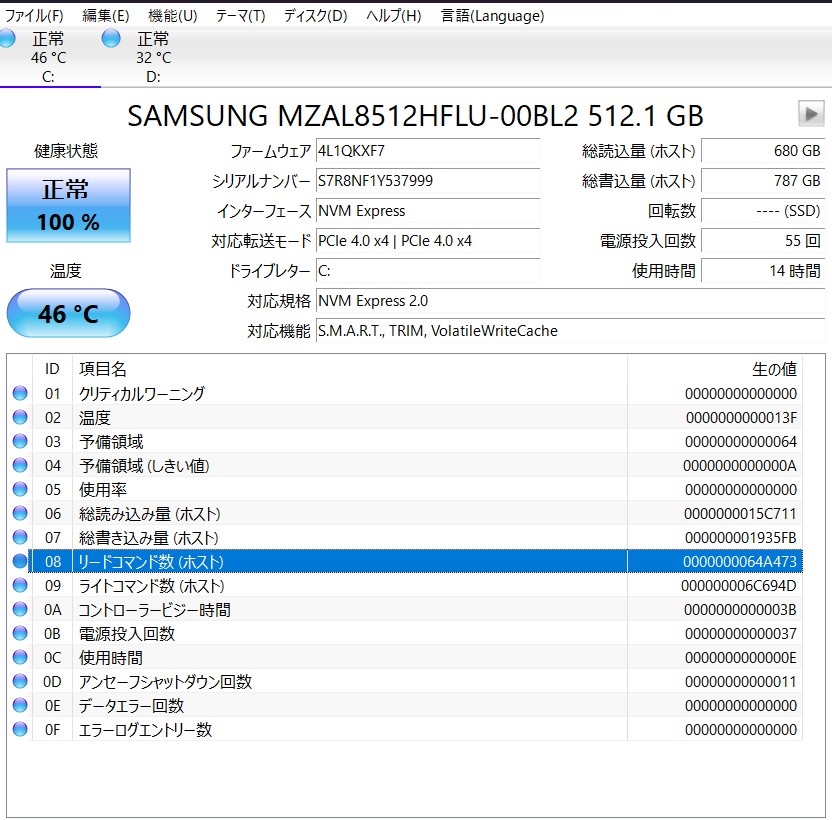Click the status orb for highlighted row 08

click(20, 562)
